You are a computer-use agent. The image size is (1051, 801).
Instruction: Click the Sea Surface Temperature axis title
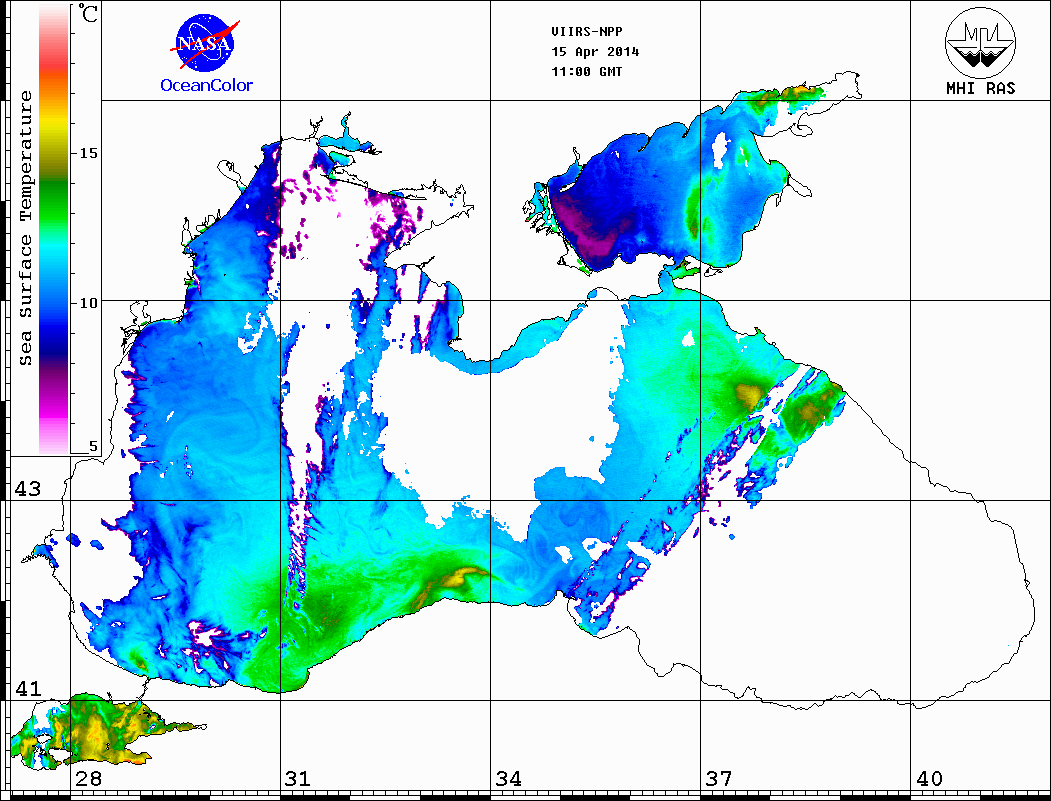coord(25,228)
